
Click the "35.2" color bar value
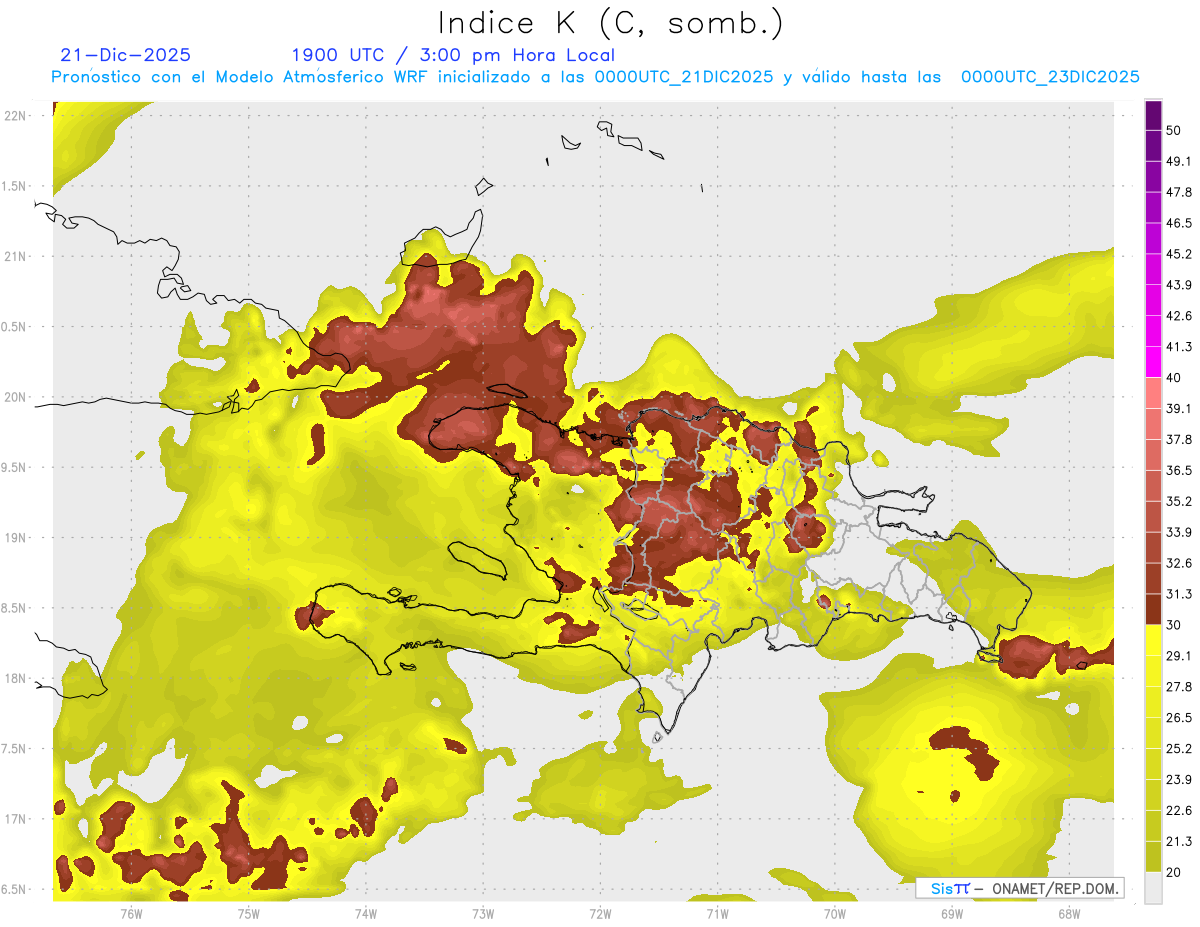(x=1179, y=501)
